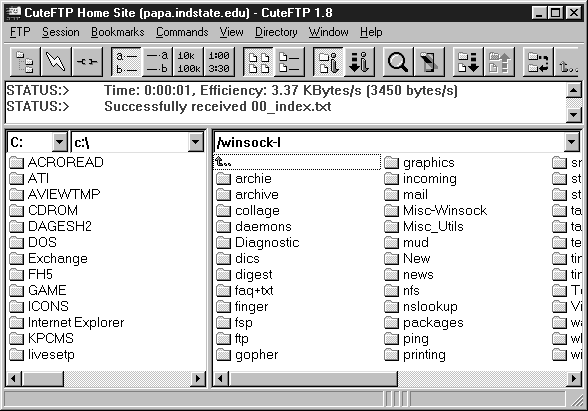Click the upload files arrow icon
Image resolution: width=588 pixels, height=411 pixels.
pyautogui.click(x=499, y=62)
